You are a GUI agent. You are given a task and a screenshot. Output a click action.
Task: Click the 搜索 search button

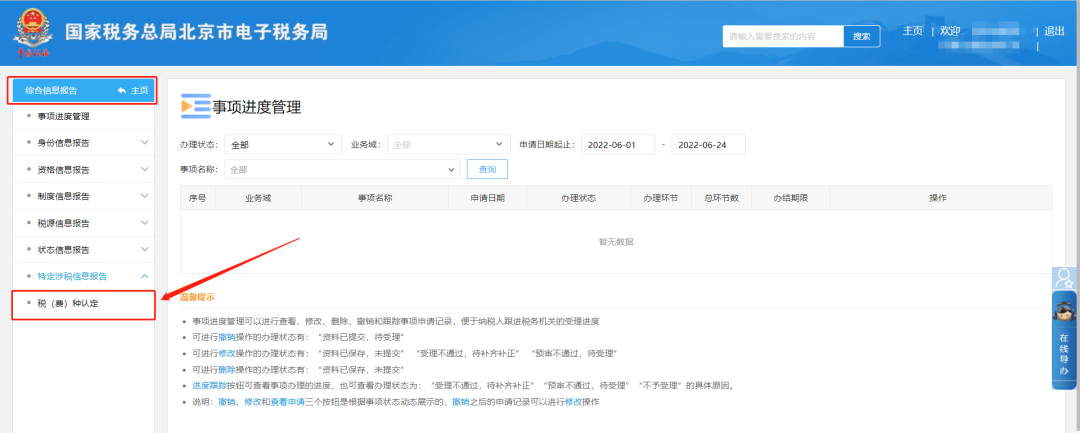[861, 36]
